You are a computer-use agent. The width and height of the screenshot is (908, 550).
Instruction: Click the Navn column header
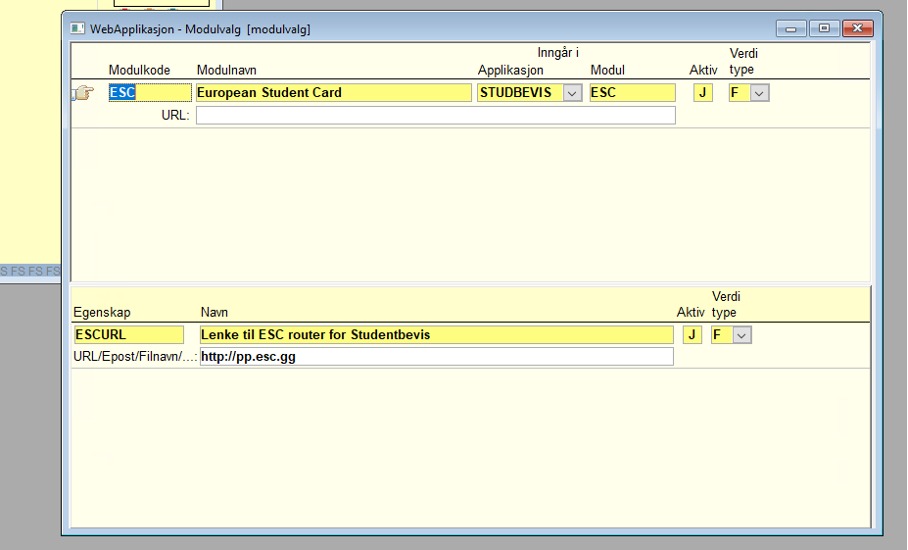tap(214, 313)
